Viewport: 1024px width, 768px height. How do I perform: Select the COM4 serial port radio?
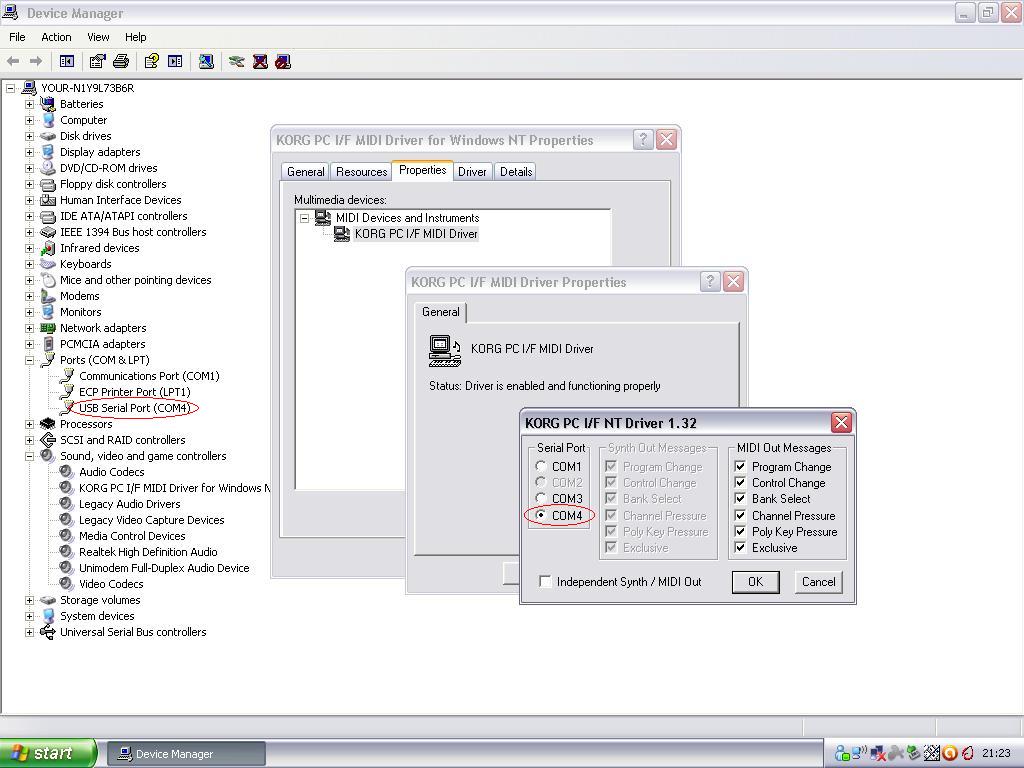click(541, 515)
